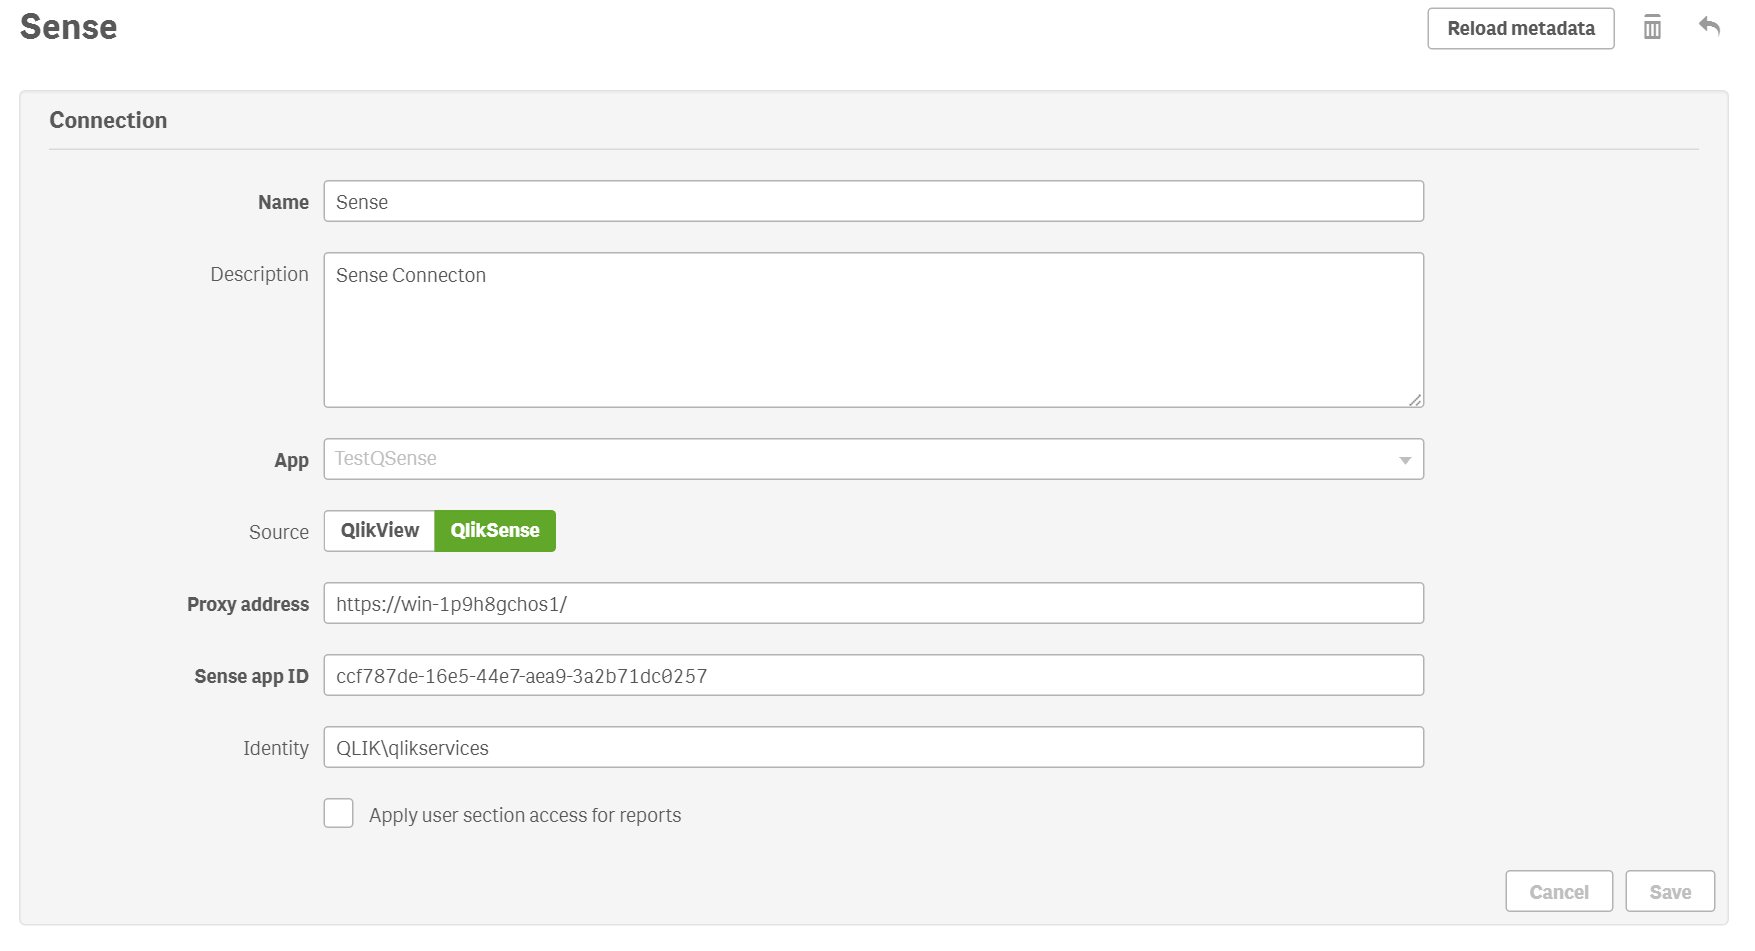Focus the Name input field
This screenshot has width=1755, height=951.
(873, 201)
